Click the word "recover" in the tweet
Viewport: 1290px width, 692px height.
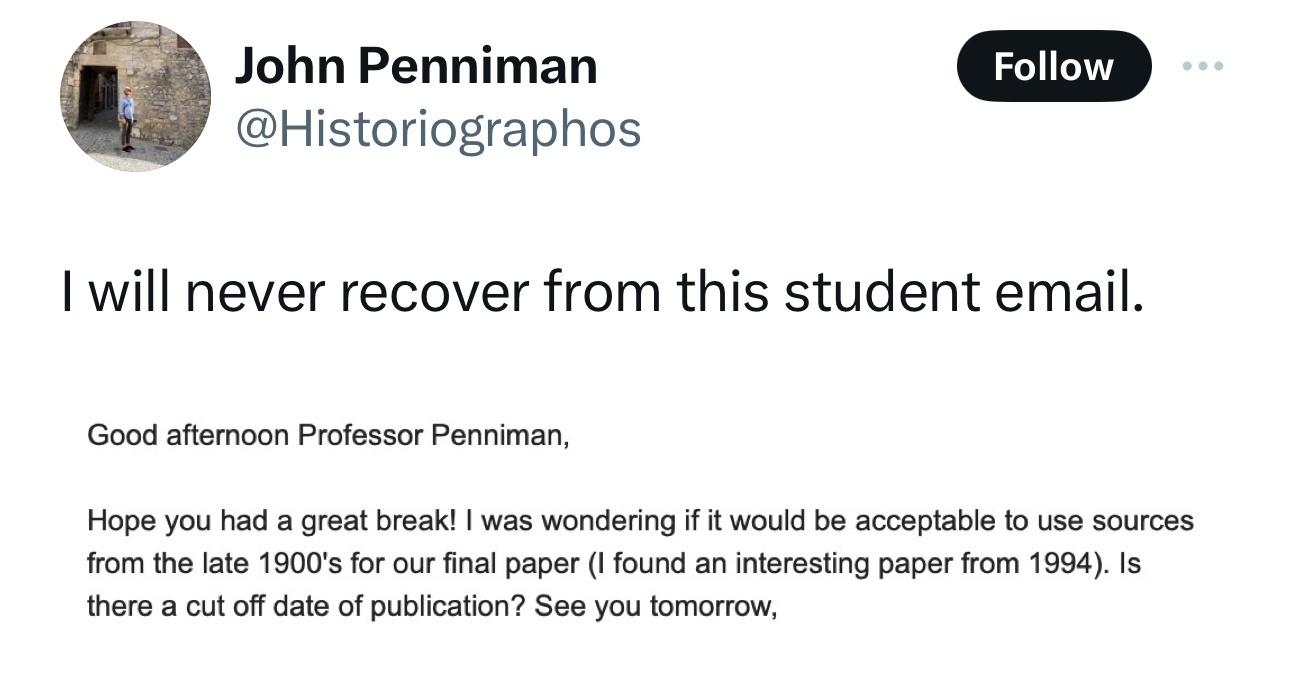coord(434,291)
